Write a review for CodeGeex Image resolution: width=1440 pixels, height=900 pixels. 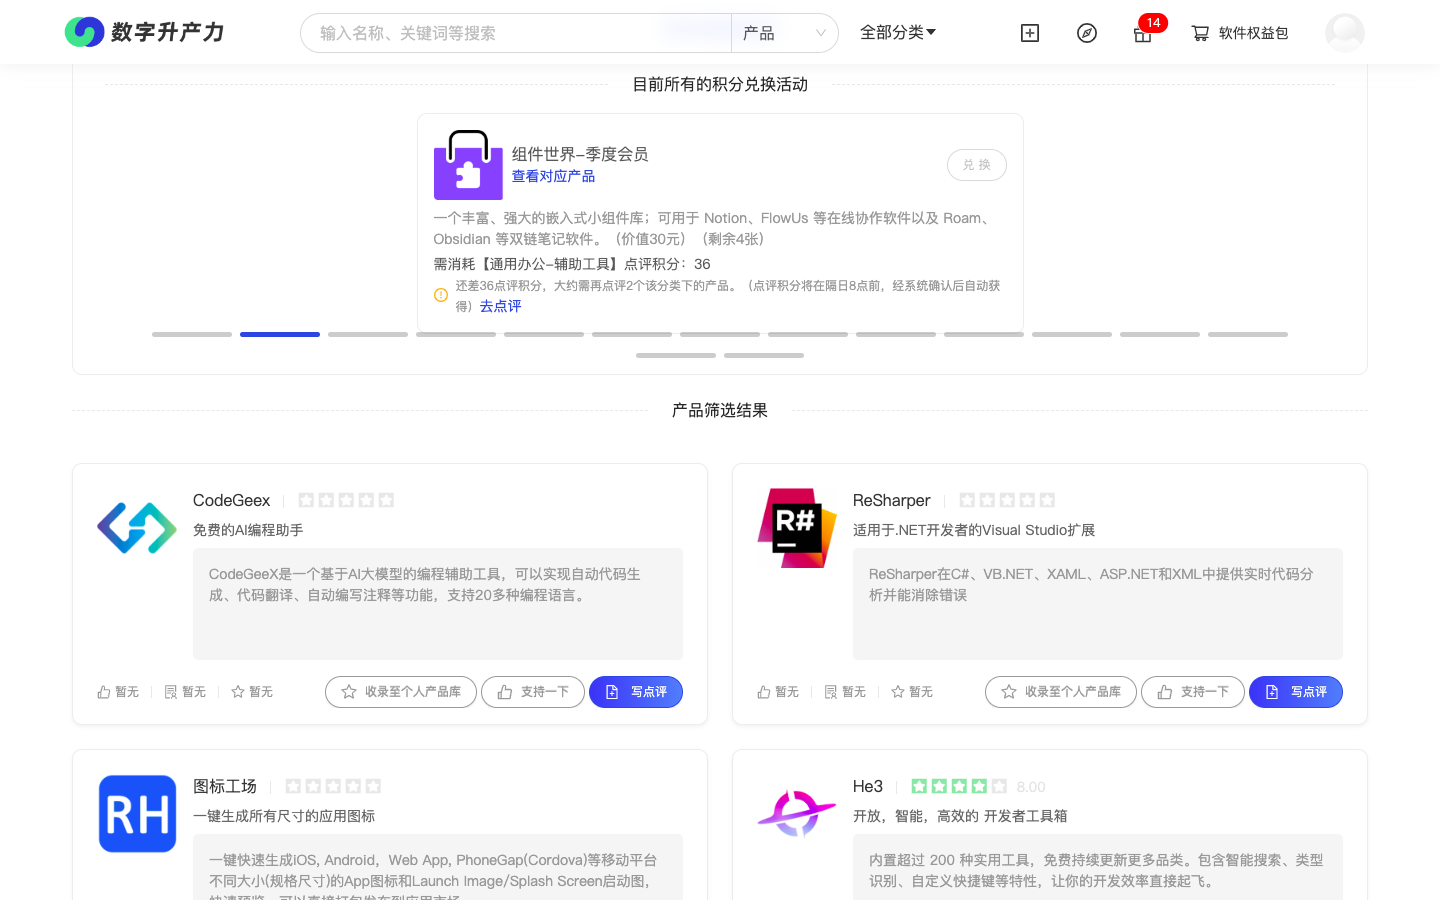point(636,692)
